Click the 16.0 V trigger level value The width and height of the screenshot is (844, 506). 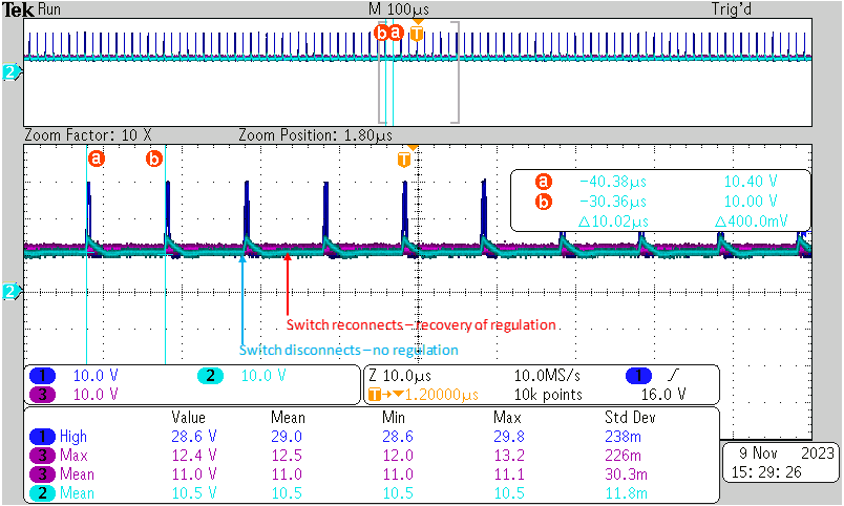[680, 394]
